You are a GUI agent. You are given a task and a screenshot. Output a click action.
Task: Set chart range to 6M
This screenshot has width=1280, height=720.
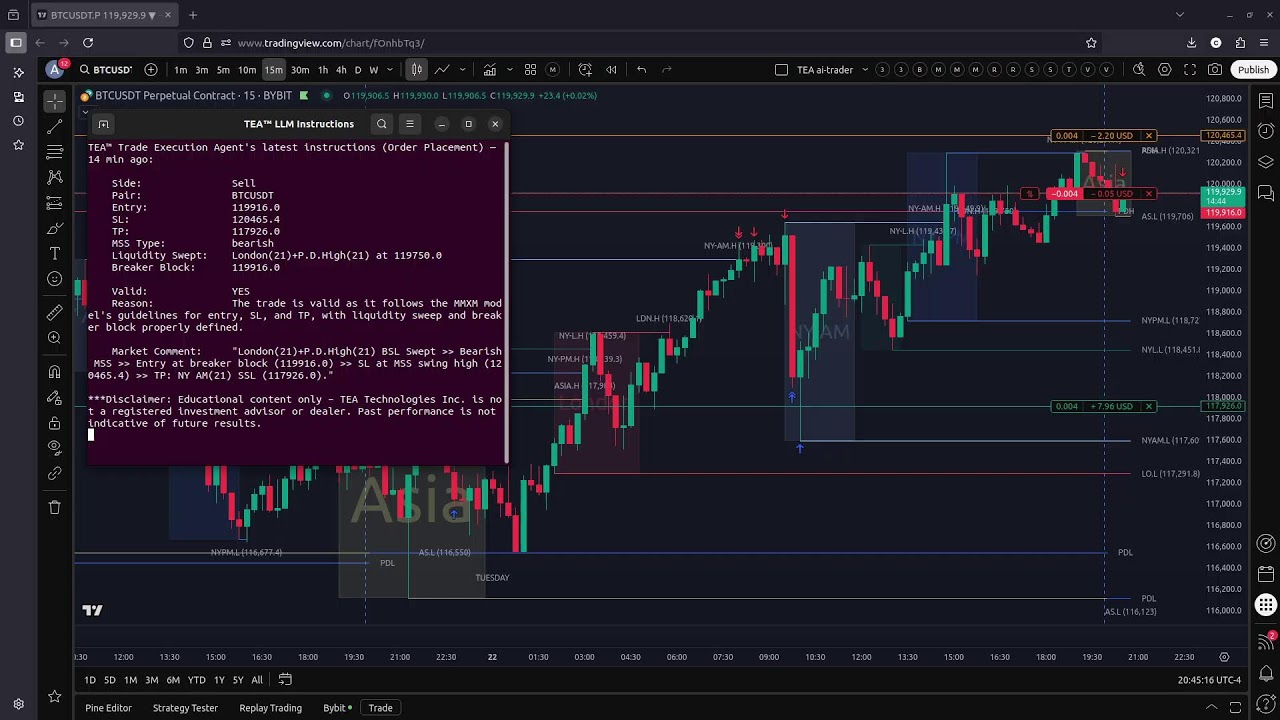pyautogui.click(x=173, y=680)
